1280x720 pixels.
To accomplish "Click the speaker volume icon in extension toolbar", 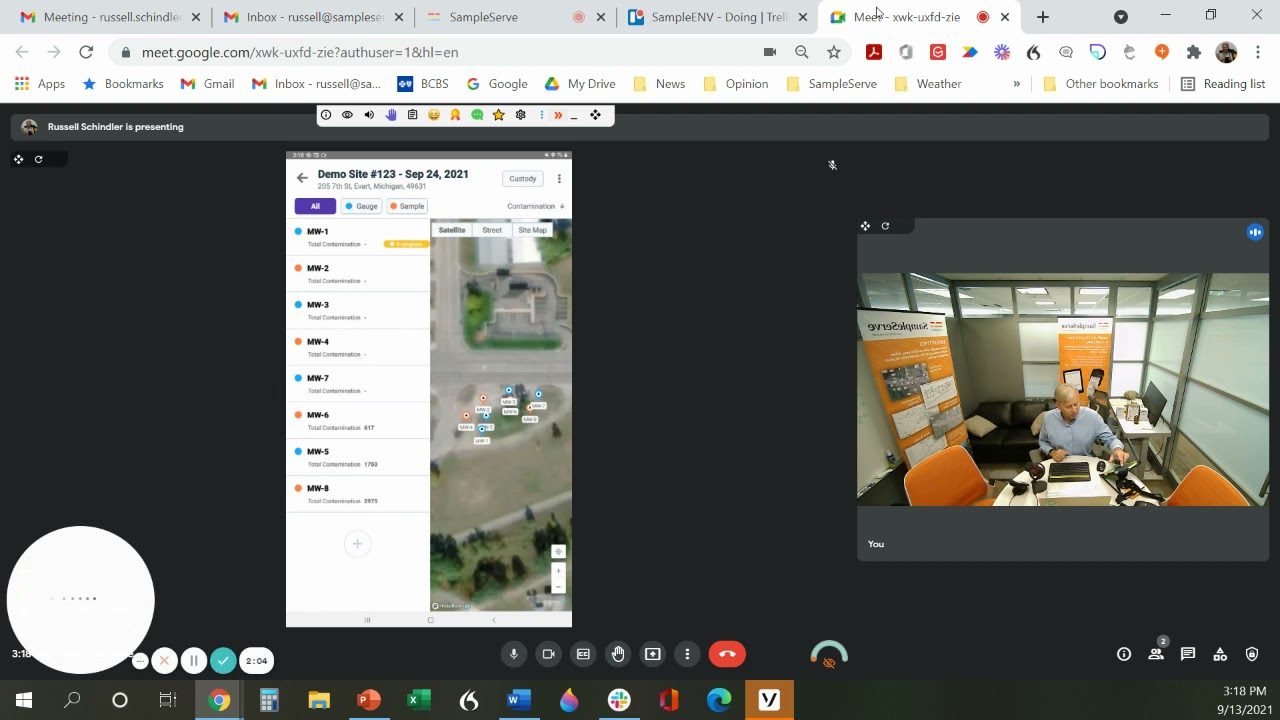I will pos(369,115).
